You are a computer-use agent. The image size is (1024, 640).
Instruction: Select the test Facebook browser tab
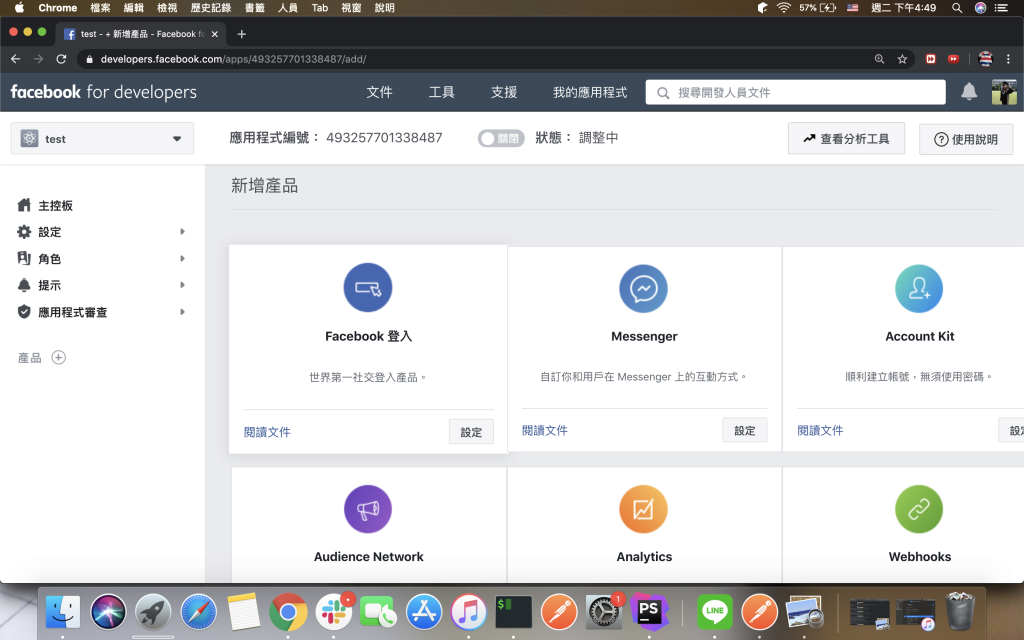coord(140,34)
